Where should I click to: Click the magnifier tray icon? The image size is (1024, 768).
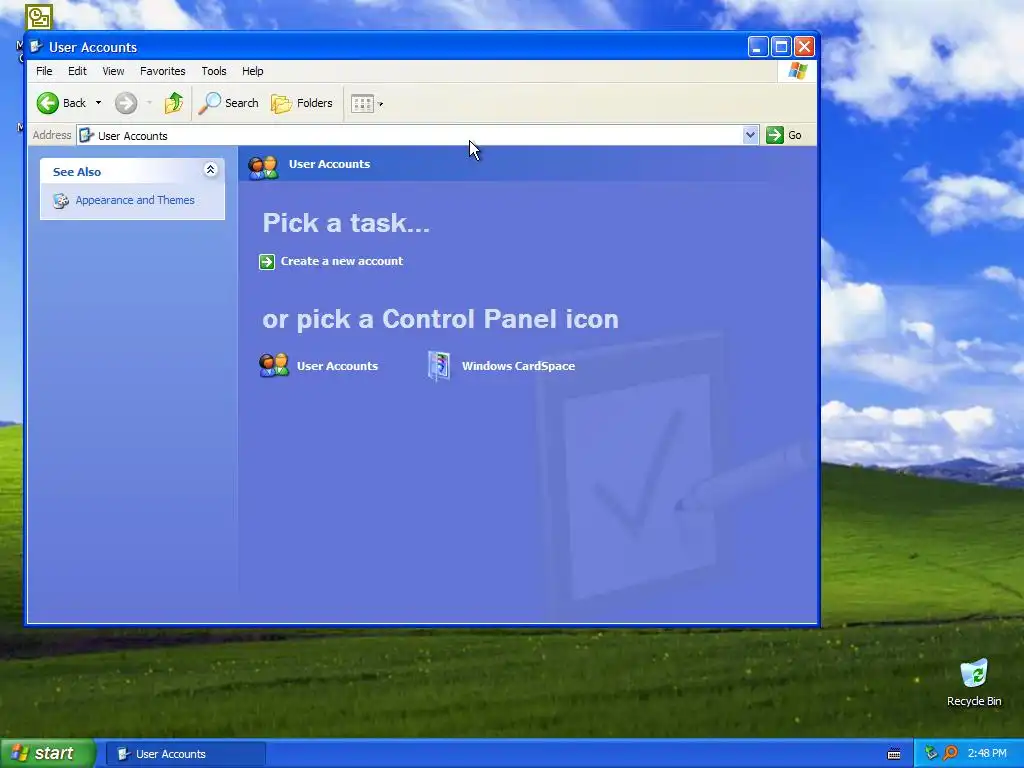coord(951,753)
